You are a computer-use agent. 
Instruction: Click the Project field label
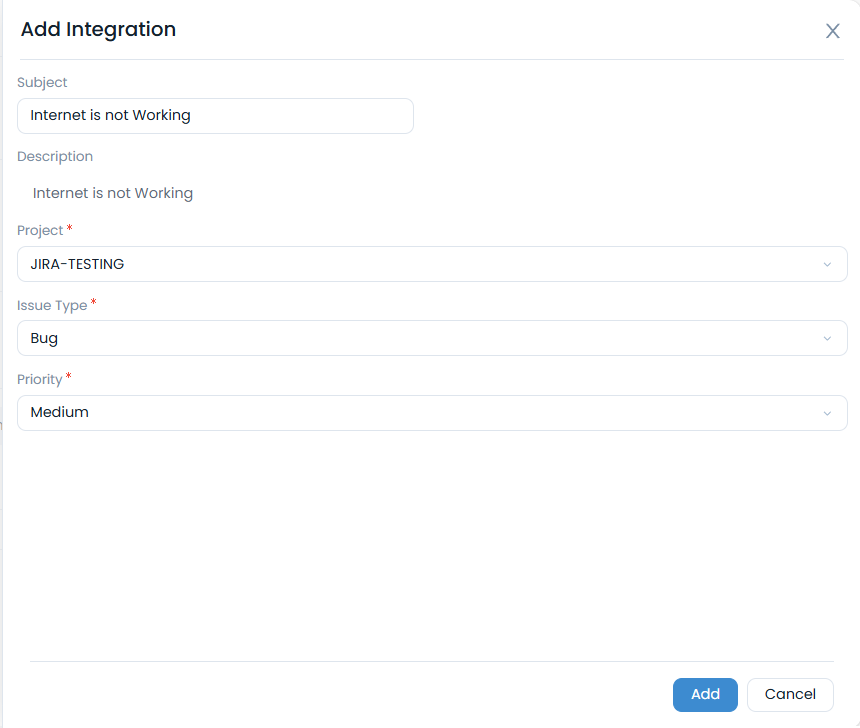coord(40,230)
